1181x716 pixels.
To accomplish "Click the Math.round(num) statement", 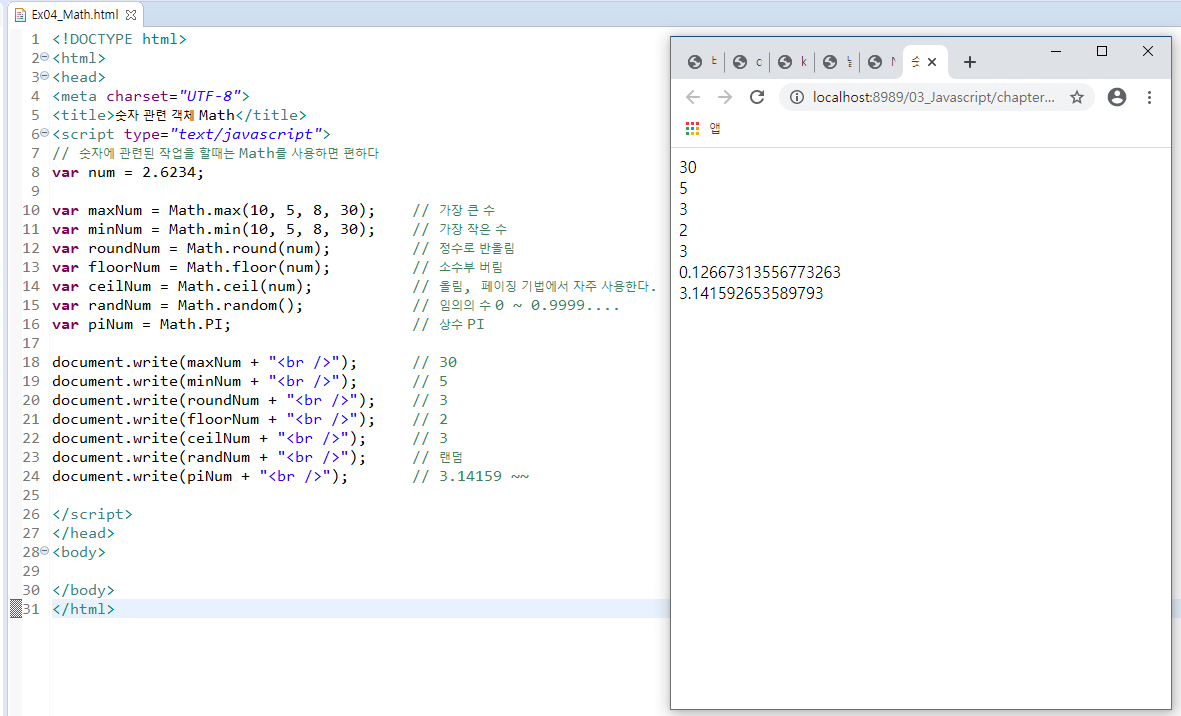I will tap(258, 248).
